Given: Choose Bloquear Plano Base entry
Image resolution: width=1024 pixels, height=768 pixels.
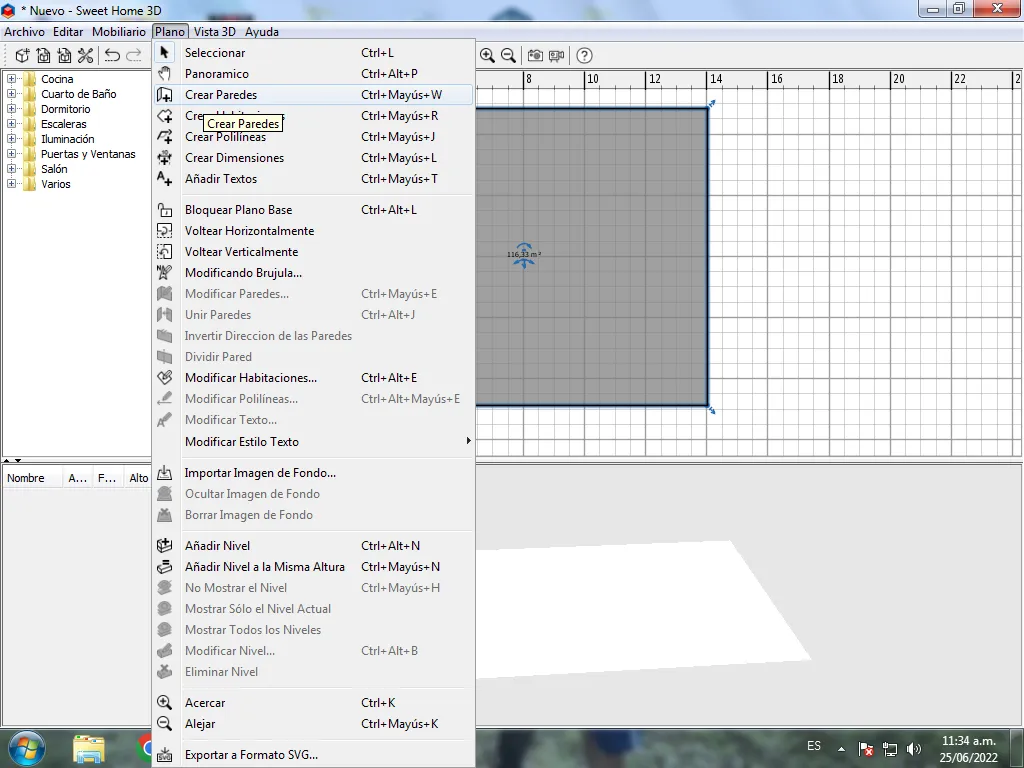Looking at the screenshot, I should pos(313,210).
